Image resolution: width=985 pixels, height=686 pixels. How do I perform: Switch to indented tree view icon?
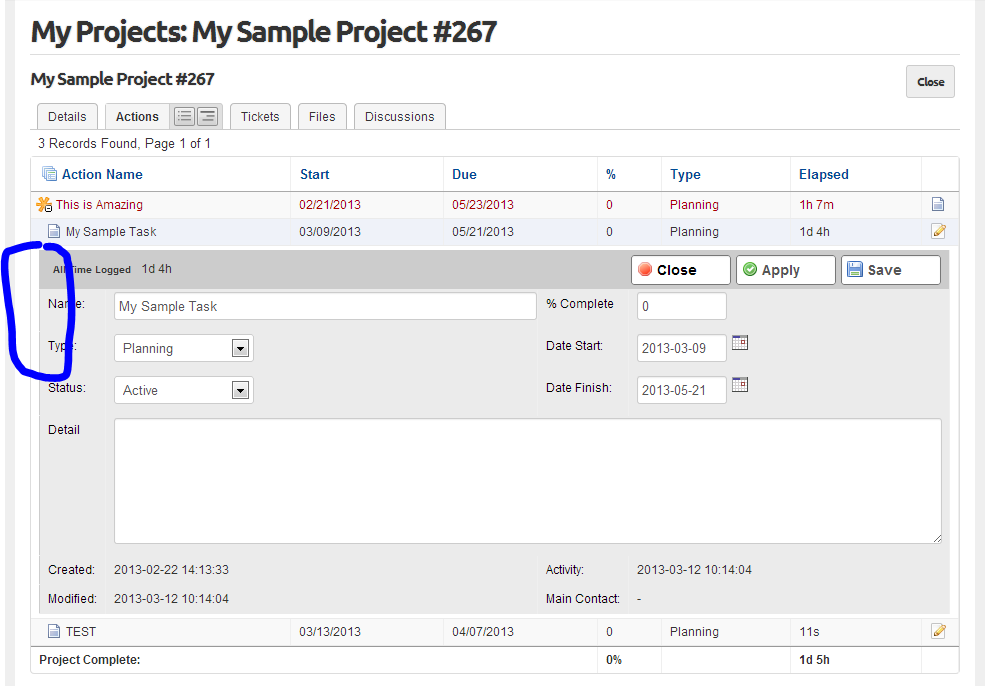tap(207, 117)
